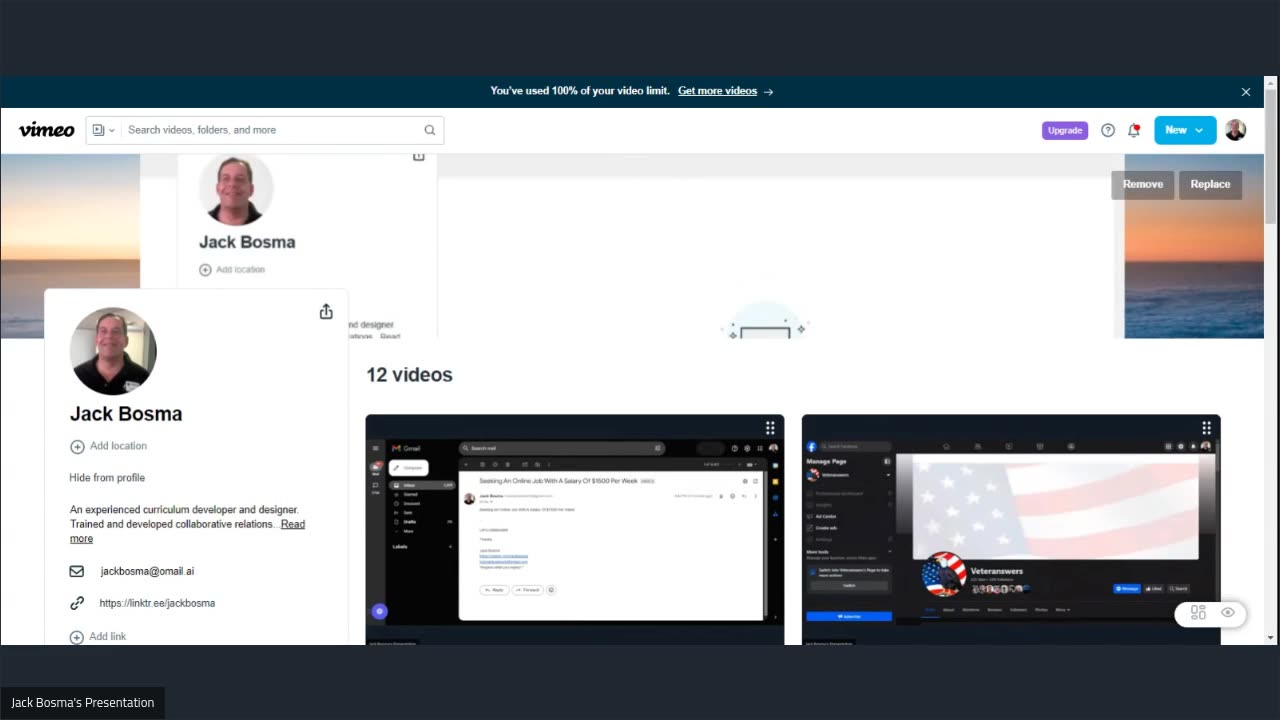Image resolution: width=1280 pixels, height=720 pixels.
Task: Open the Veteranswers video thumbnail
Action: [x=1011, y=530]
